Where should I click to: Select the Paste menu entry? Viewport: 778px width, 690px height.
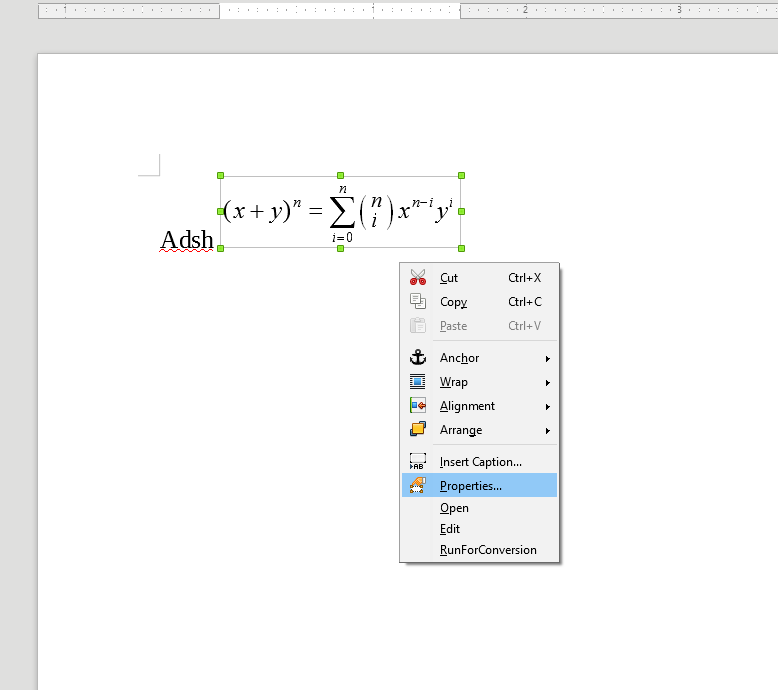point(479,326)
